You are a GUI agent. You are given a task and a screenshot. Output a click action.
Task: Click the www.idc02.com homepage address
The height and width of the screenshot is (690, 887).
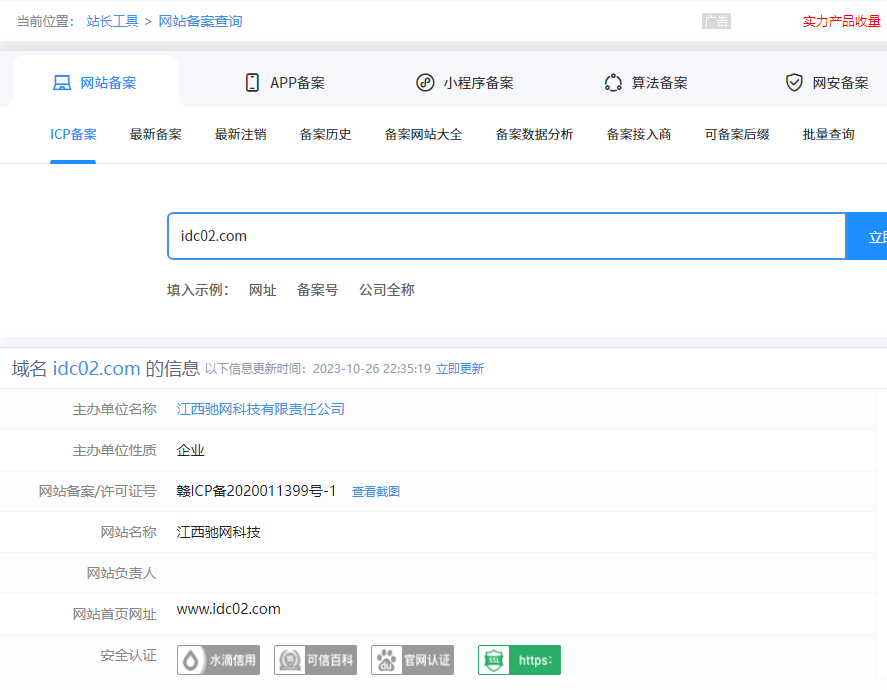point(229,609)
